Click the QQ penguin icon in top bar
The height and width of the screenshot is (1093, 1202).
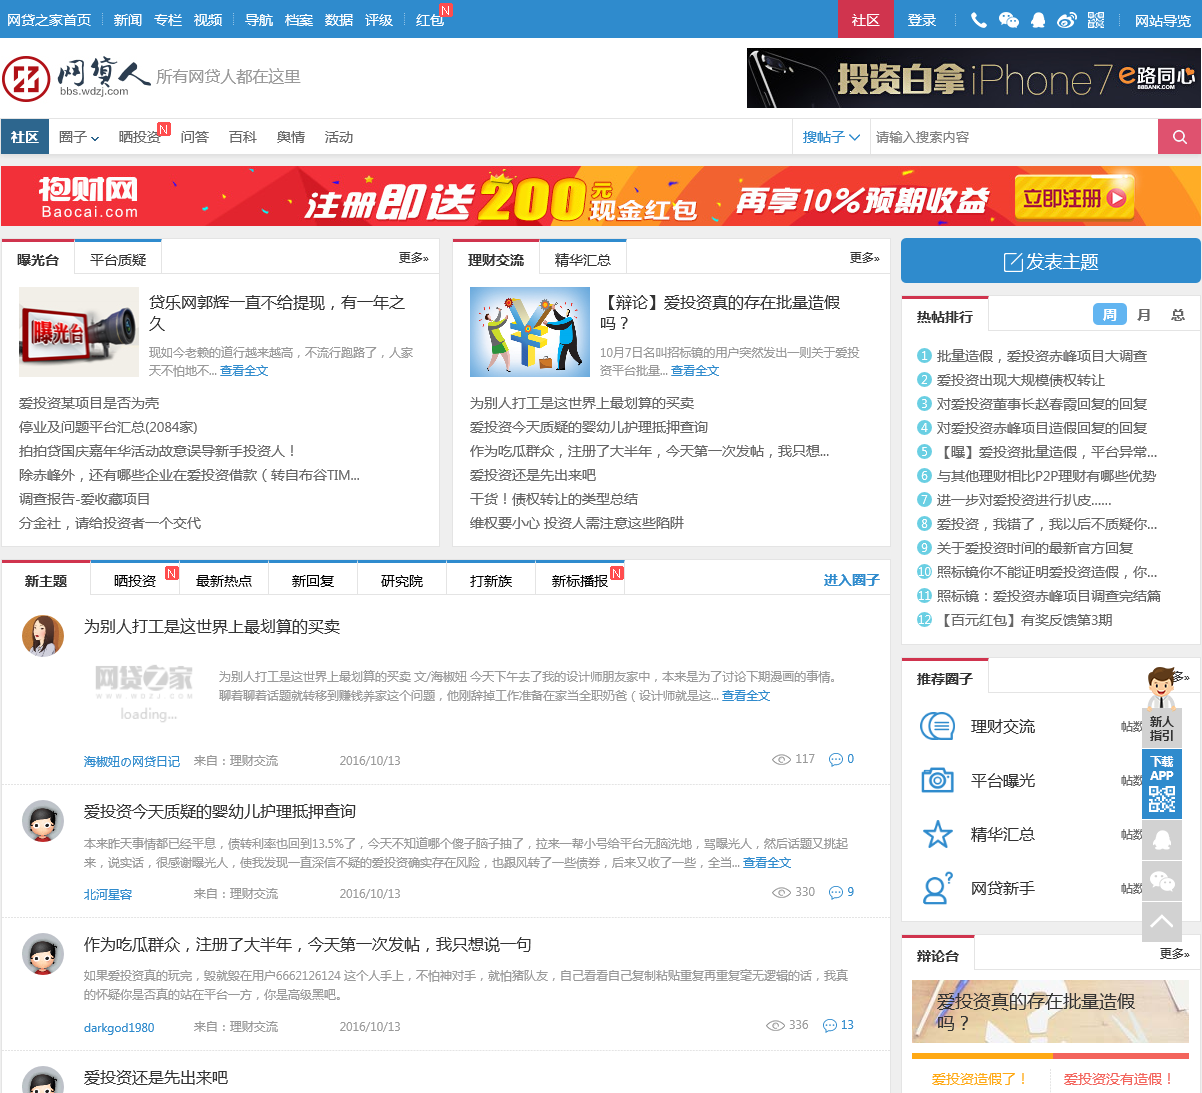(1038, 20)
